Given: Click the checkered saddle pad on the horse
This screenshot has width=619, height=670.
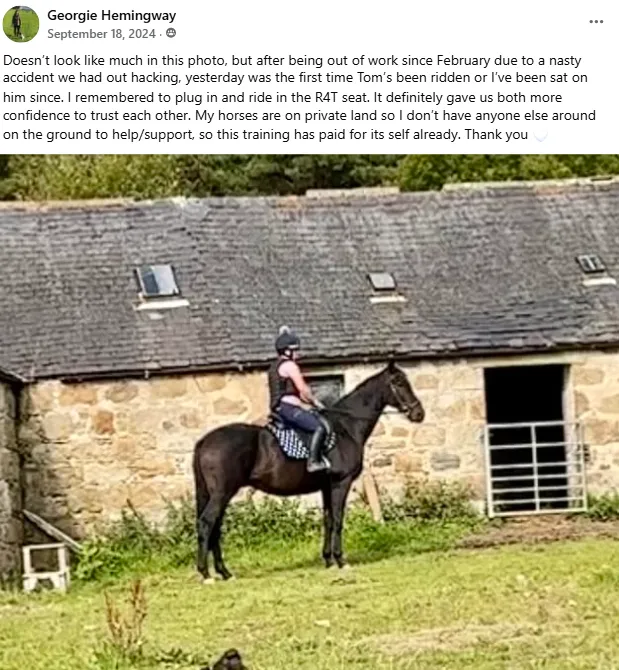Looking at the screenshot, I should click(x=298, y=442).
